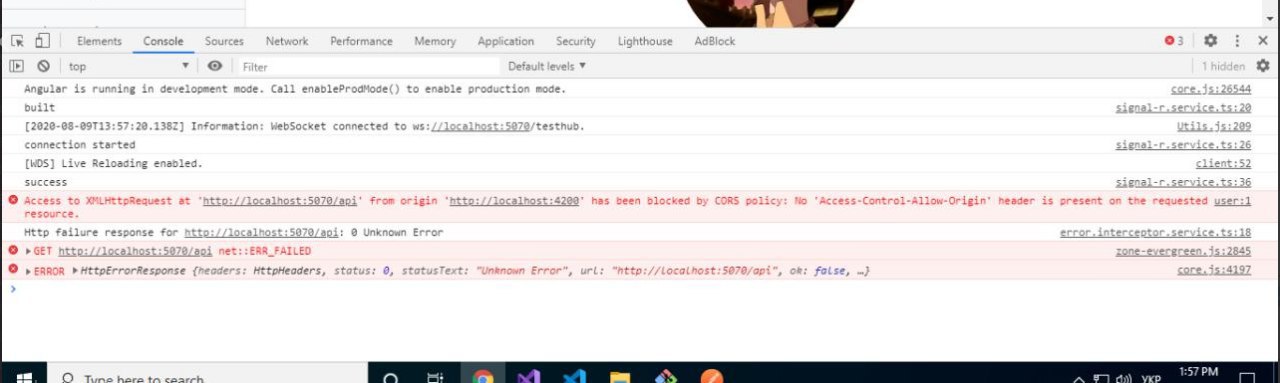1280x383 pixels.
Task: Open the Windows Start menu
Action: [x=24, y=377]
